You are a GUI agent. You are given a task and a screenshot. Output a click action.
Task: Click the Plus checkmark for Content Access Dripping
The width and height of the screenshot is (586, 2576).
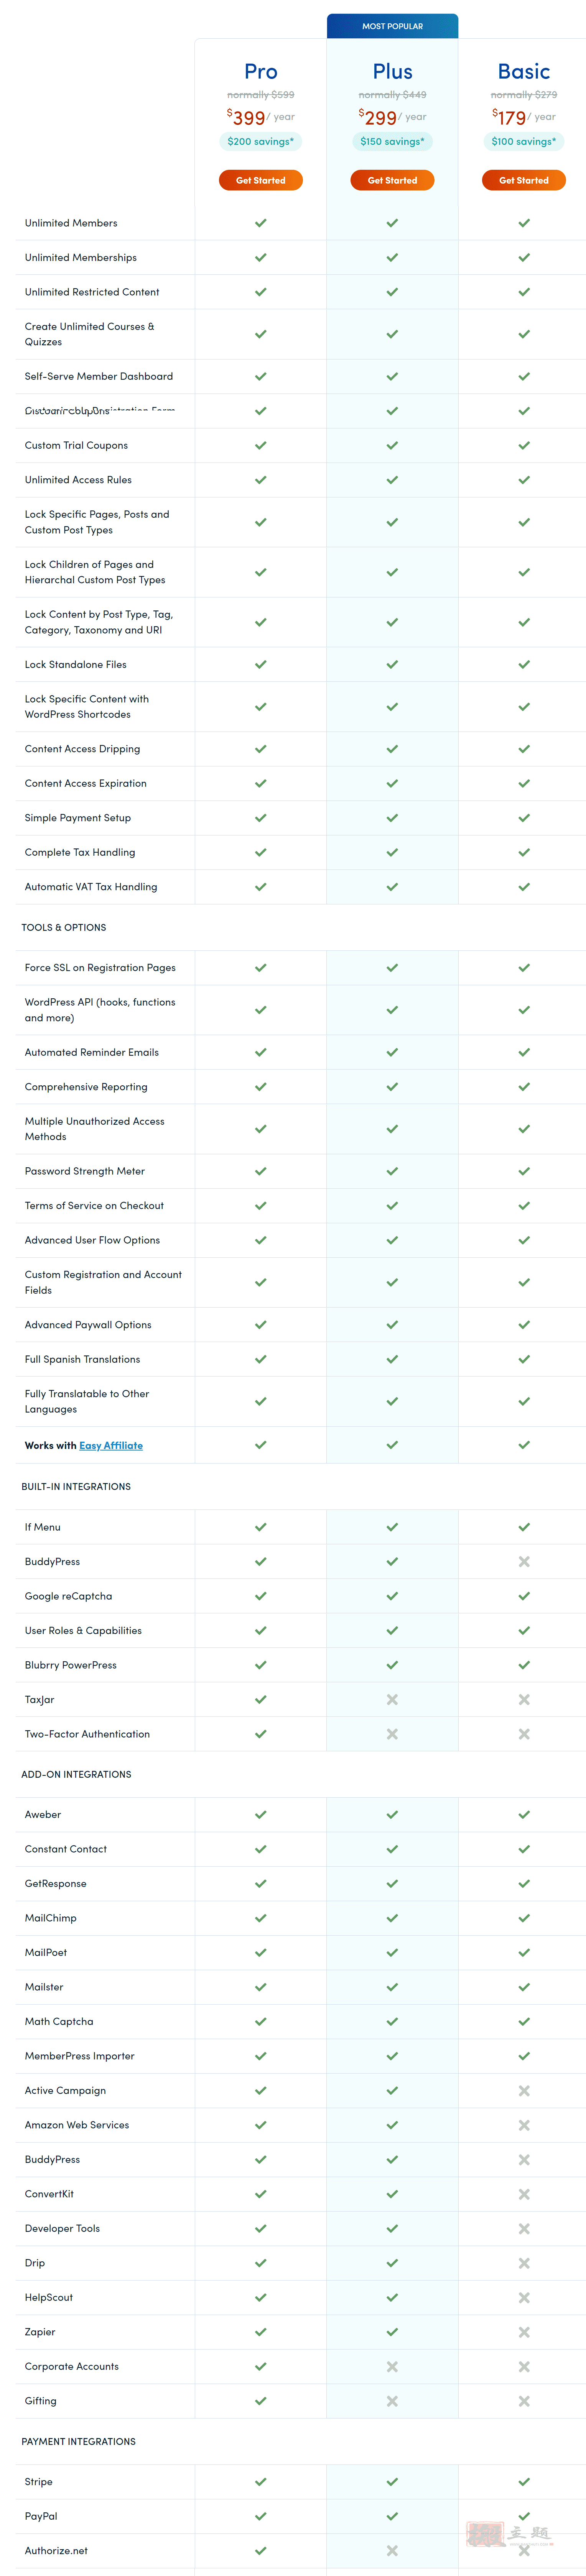pyautogui.click(x=392, y=748)
